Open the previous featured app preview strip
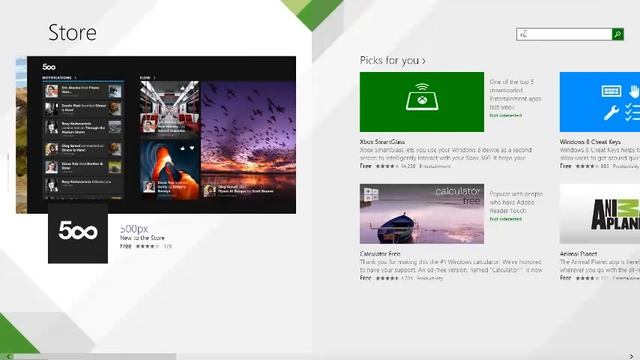 click(21, 135)
